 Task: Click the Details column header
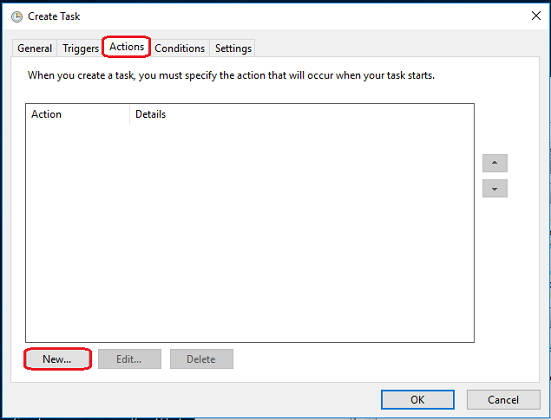point(302,114)
